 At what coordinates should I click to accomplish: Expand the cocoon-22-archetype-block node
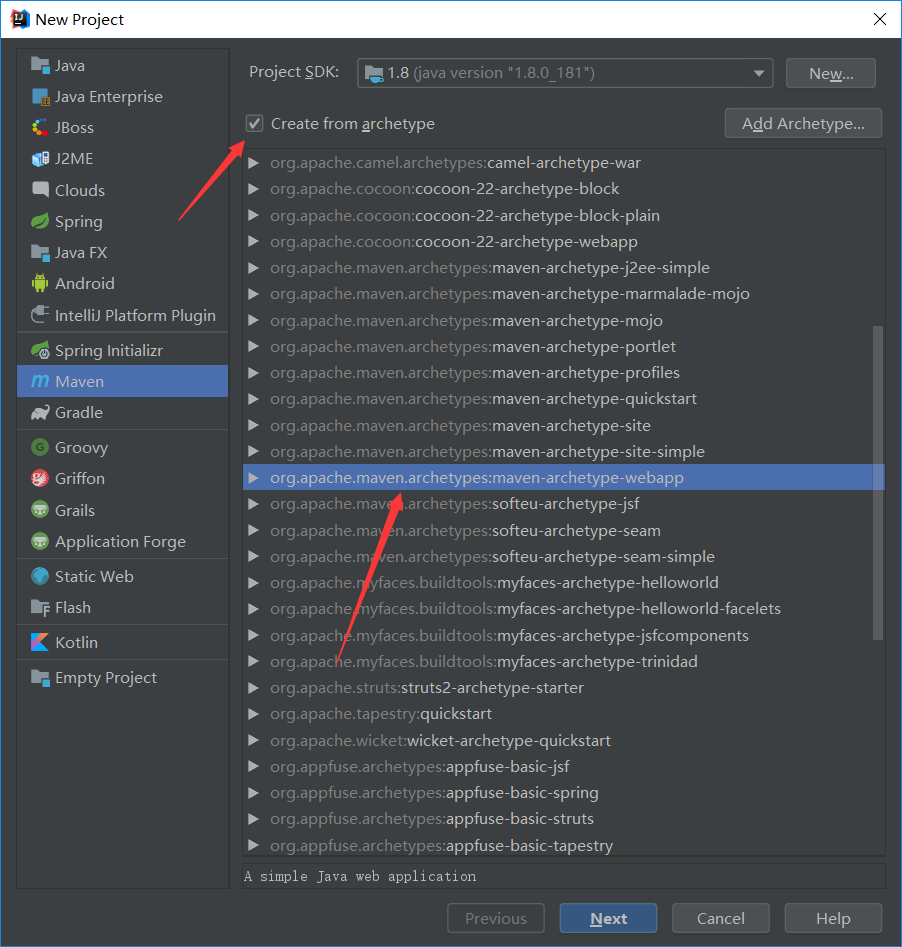point(254,189)
